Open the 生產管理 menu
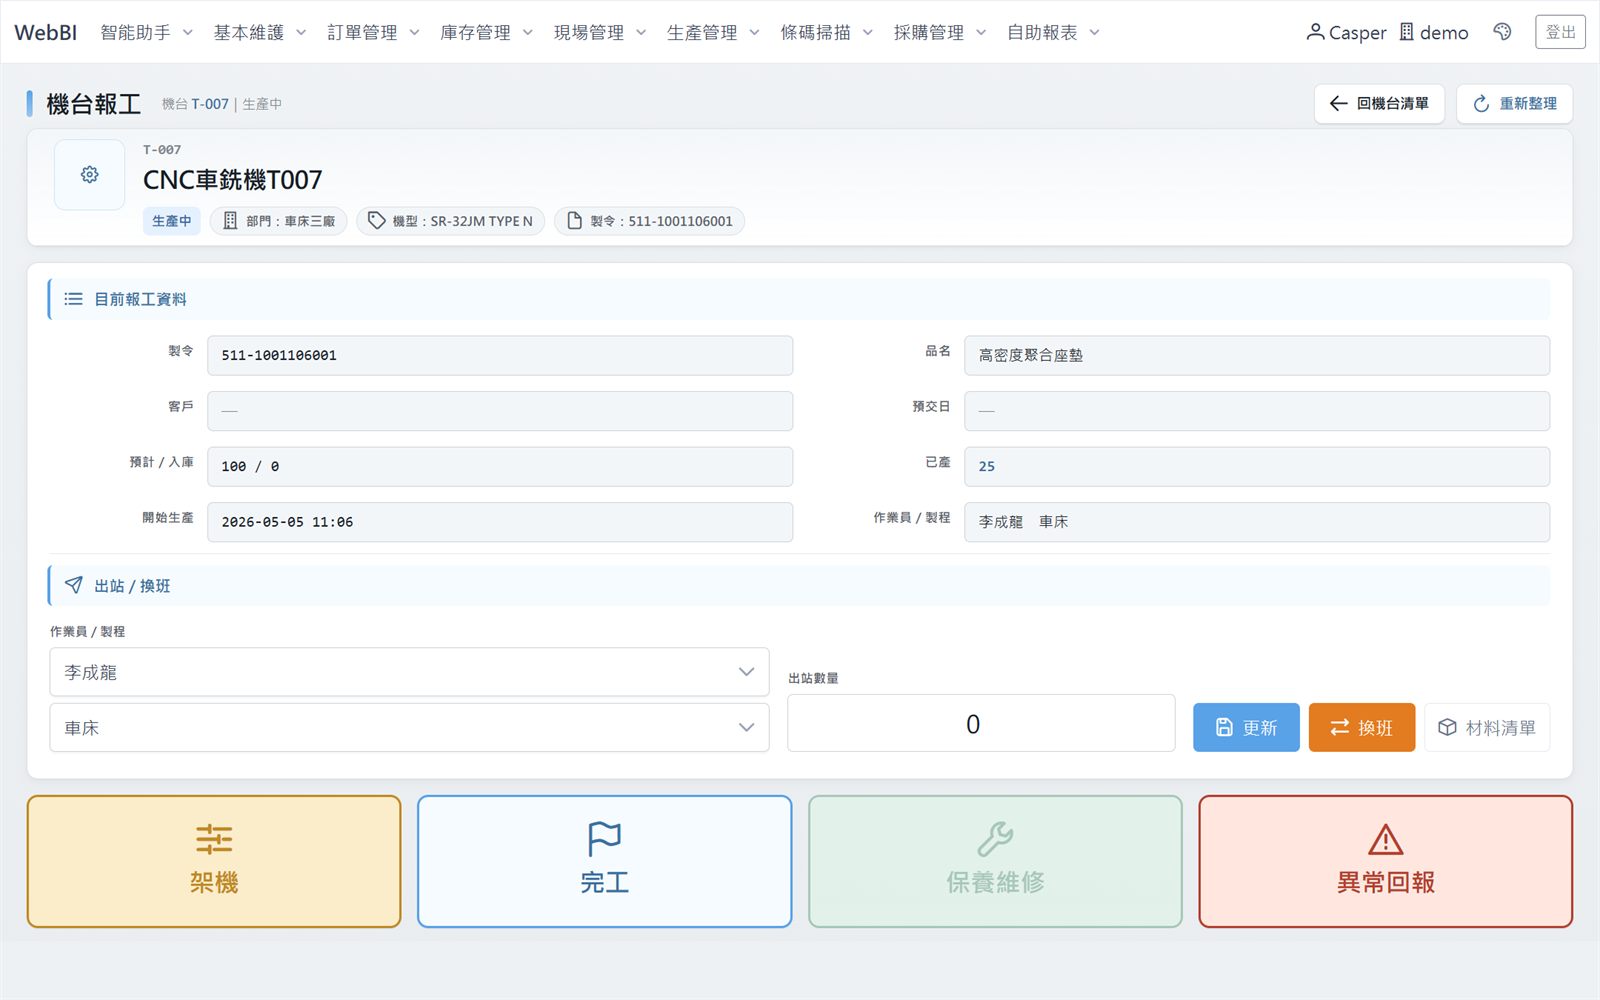 pos(713,32)
